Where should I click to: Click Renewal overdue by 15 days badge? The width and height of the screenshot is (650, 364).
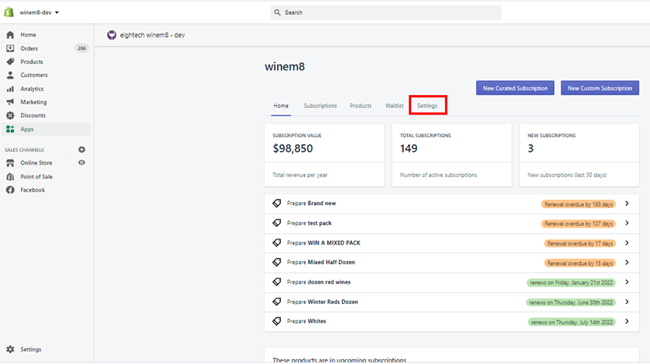click(580, 263)
